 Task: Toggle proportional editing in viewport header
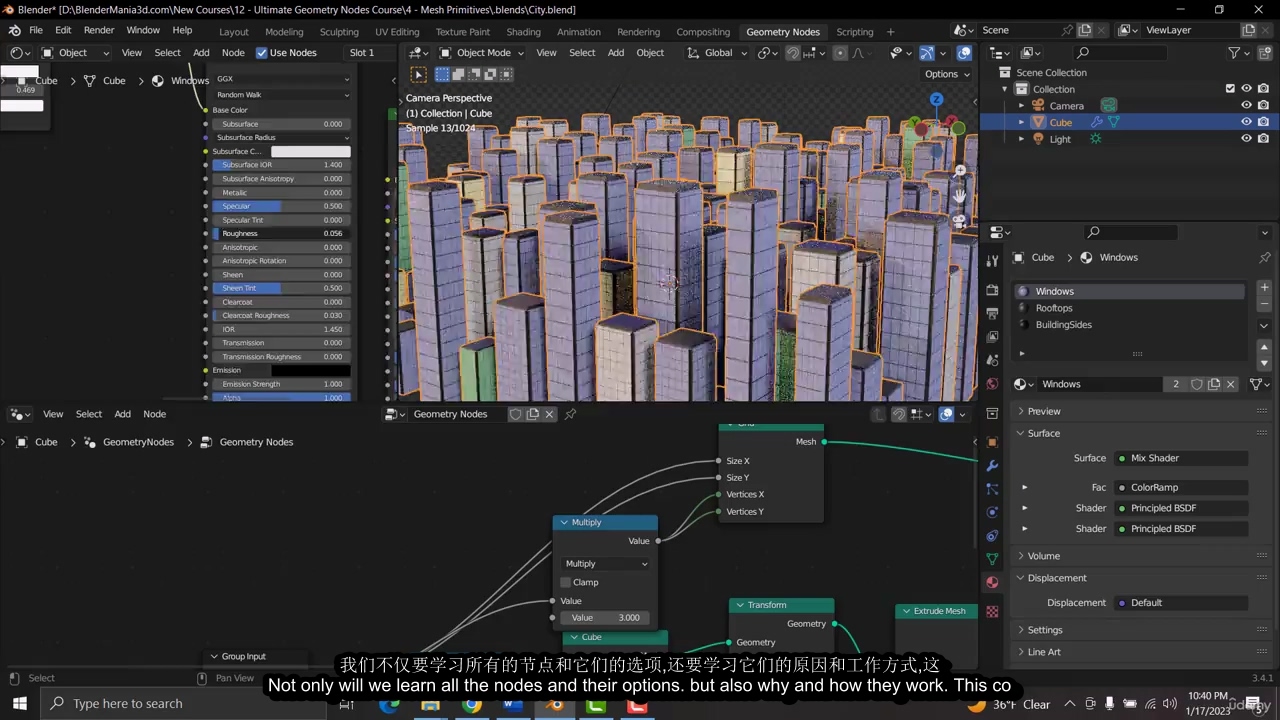coord(840,53)
